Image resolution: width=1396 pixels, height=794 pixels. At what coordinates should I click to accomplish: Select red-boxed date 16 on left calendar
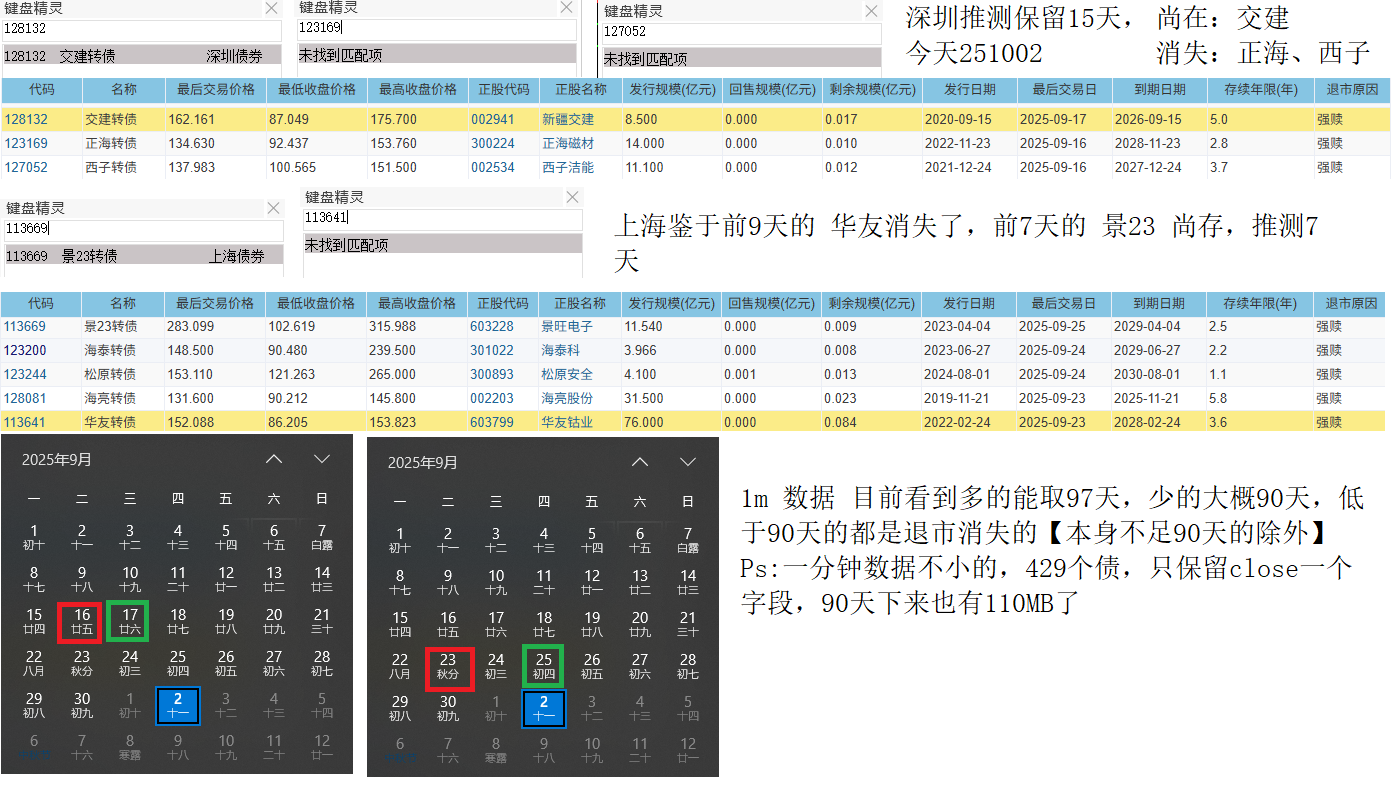(82, 622)
